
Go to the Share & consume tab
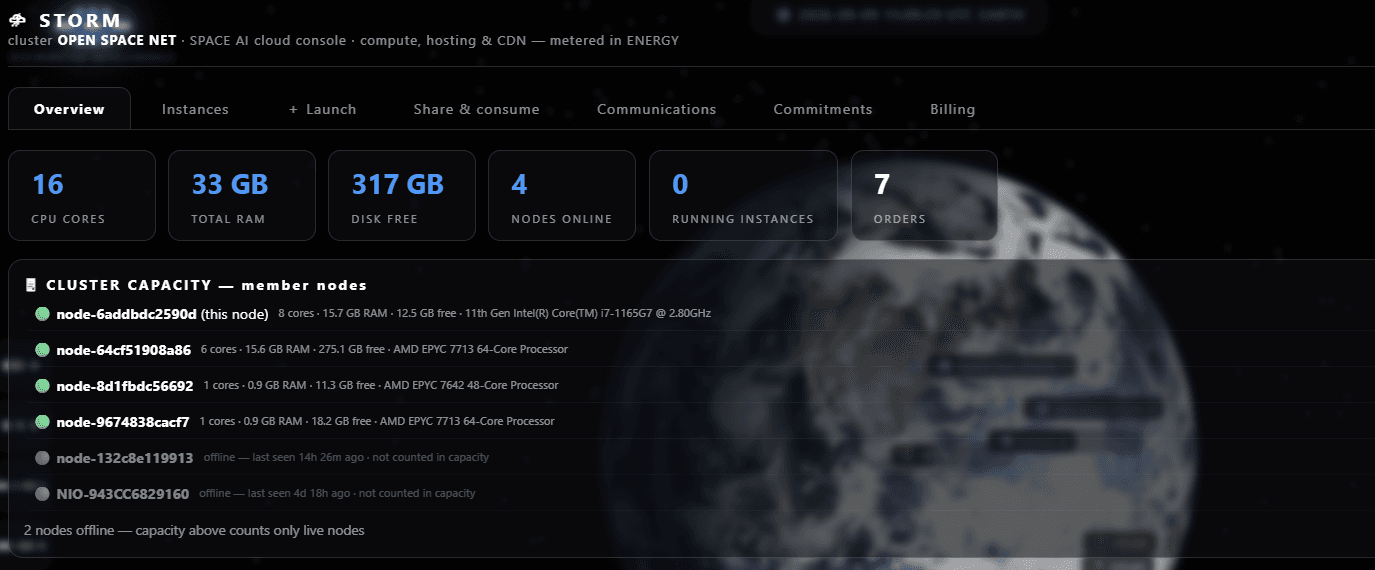point(476,109)
